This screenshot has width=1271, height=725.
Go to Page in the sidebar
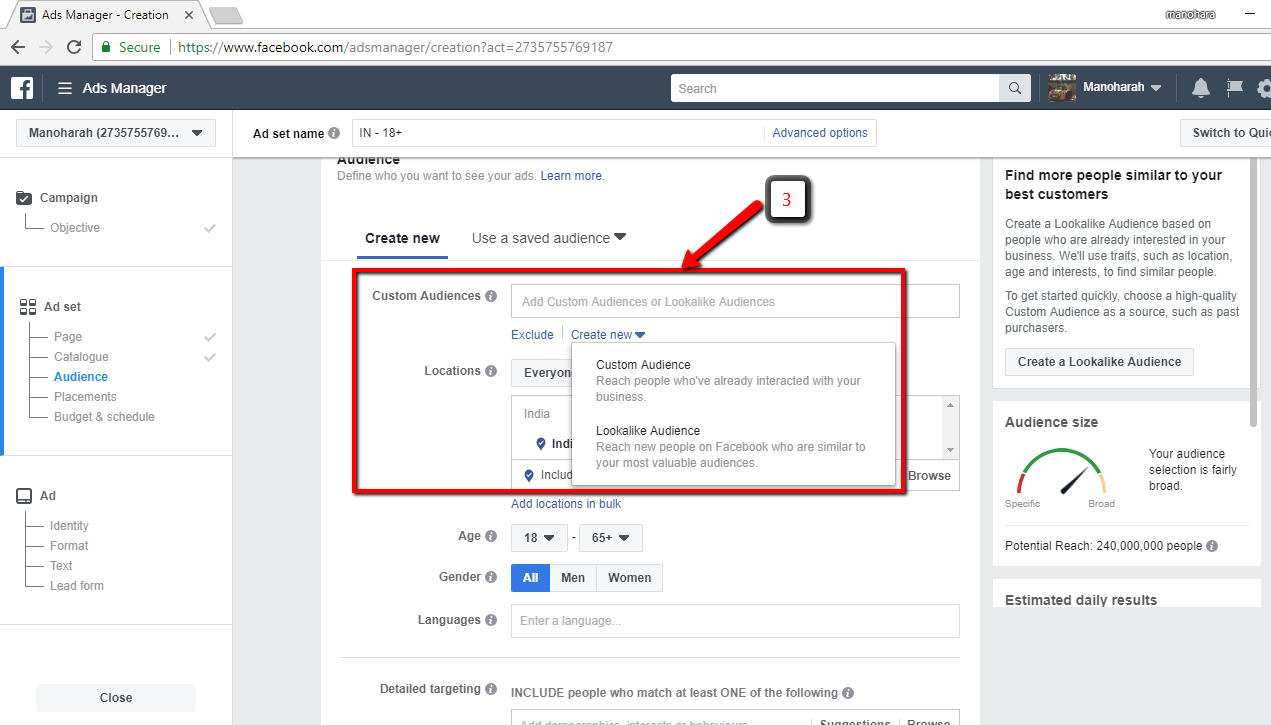(68, 337)
